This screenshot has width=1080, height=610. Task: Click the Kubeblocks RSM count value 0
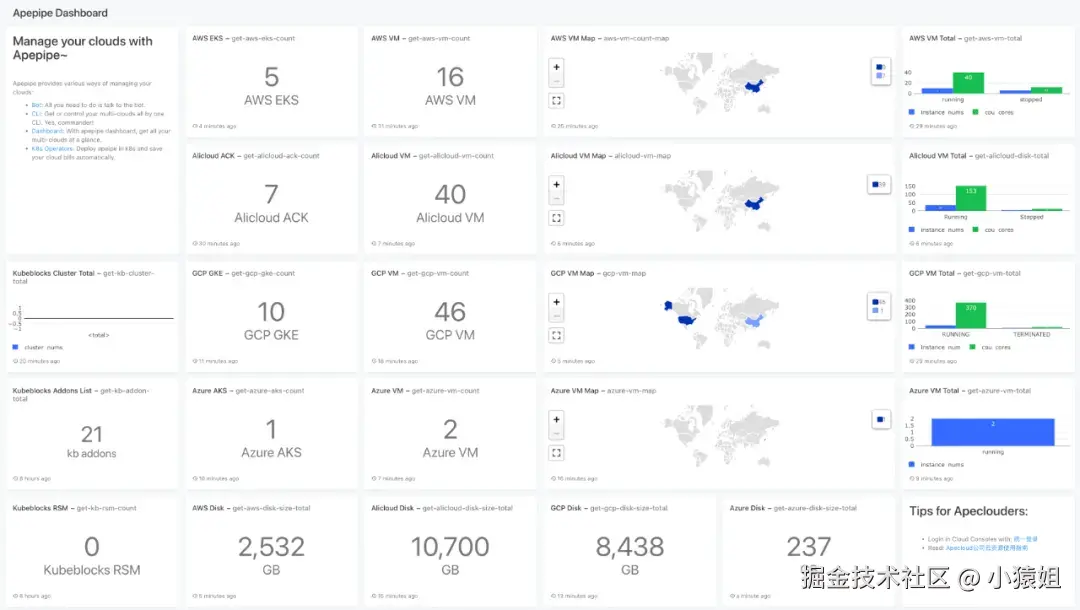(92, 547)
